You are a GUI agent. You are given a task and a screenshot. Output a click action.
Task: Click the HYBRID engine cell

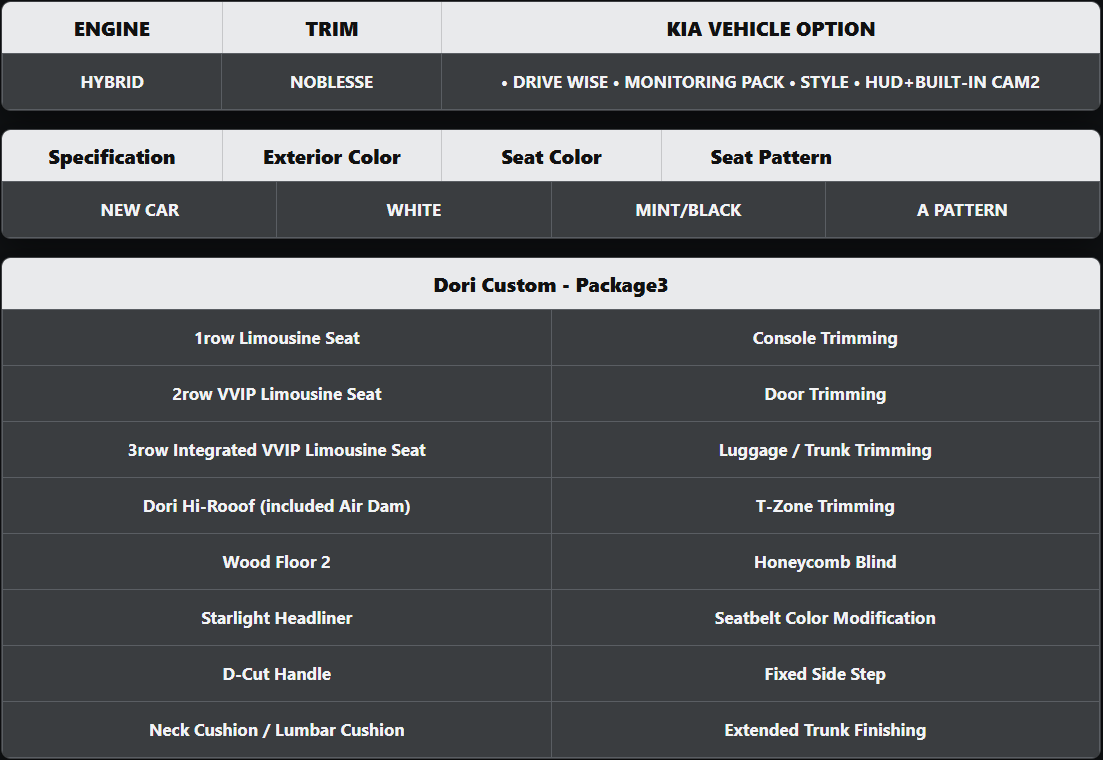coord(112,82)
